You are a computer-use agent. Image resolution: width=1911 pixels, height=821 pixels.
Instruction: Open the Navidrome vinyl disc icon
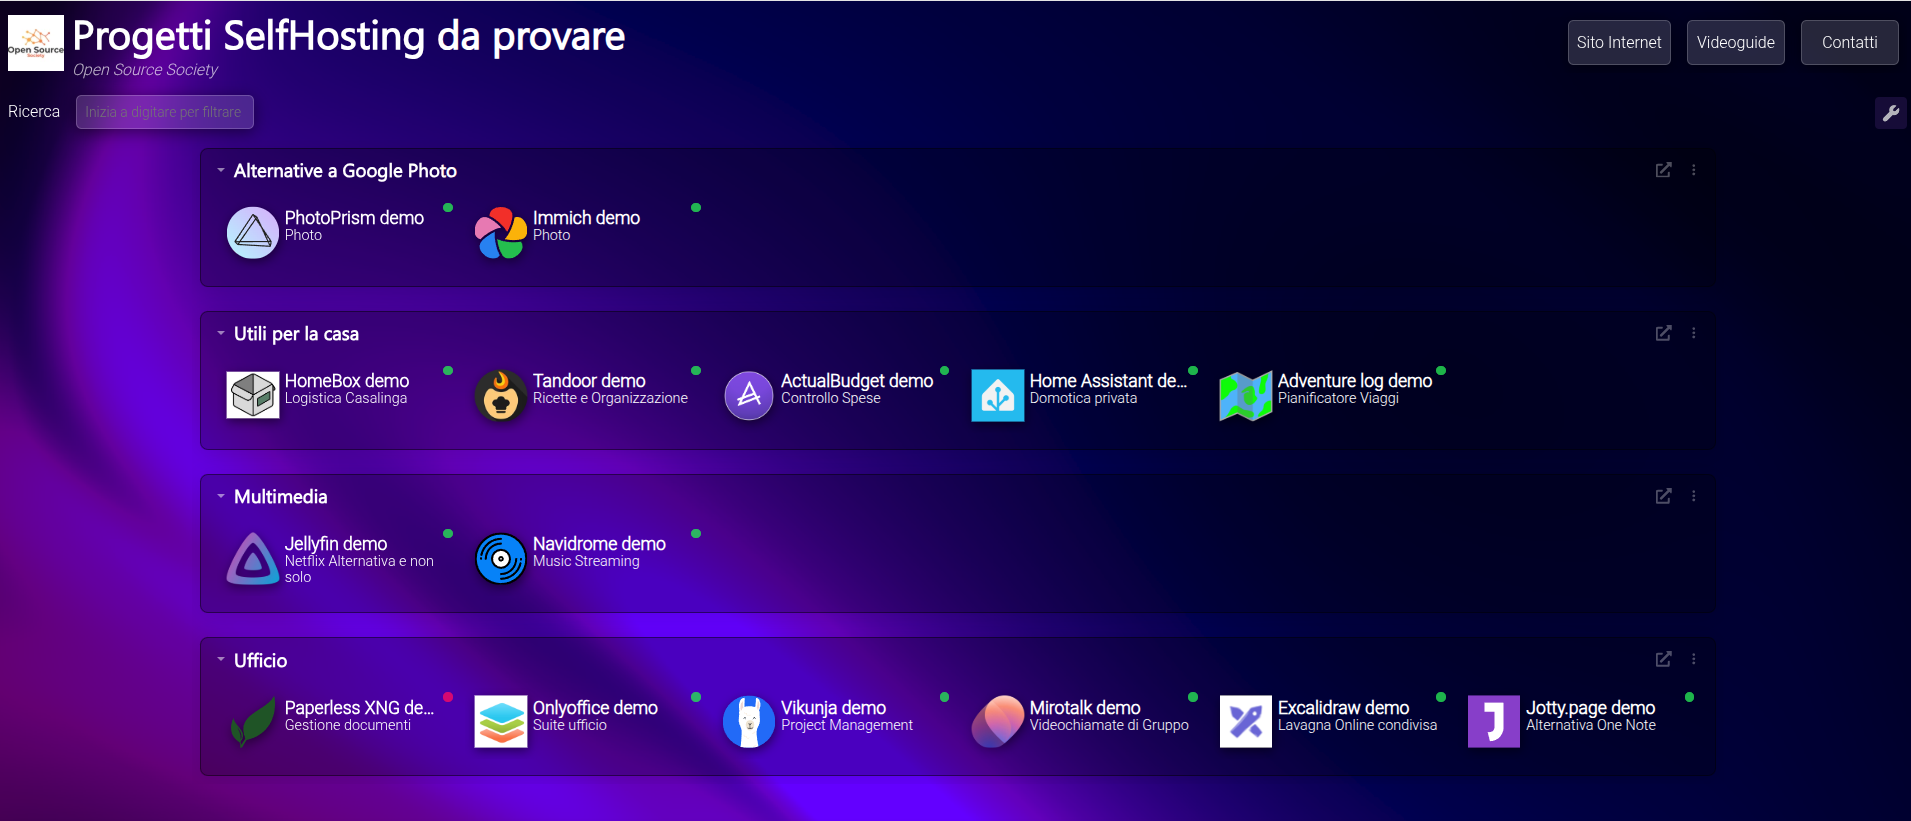(501, 559)
